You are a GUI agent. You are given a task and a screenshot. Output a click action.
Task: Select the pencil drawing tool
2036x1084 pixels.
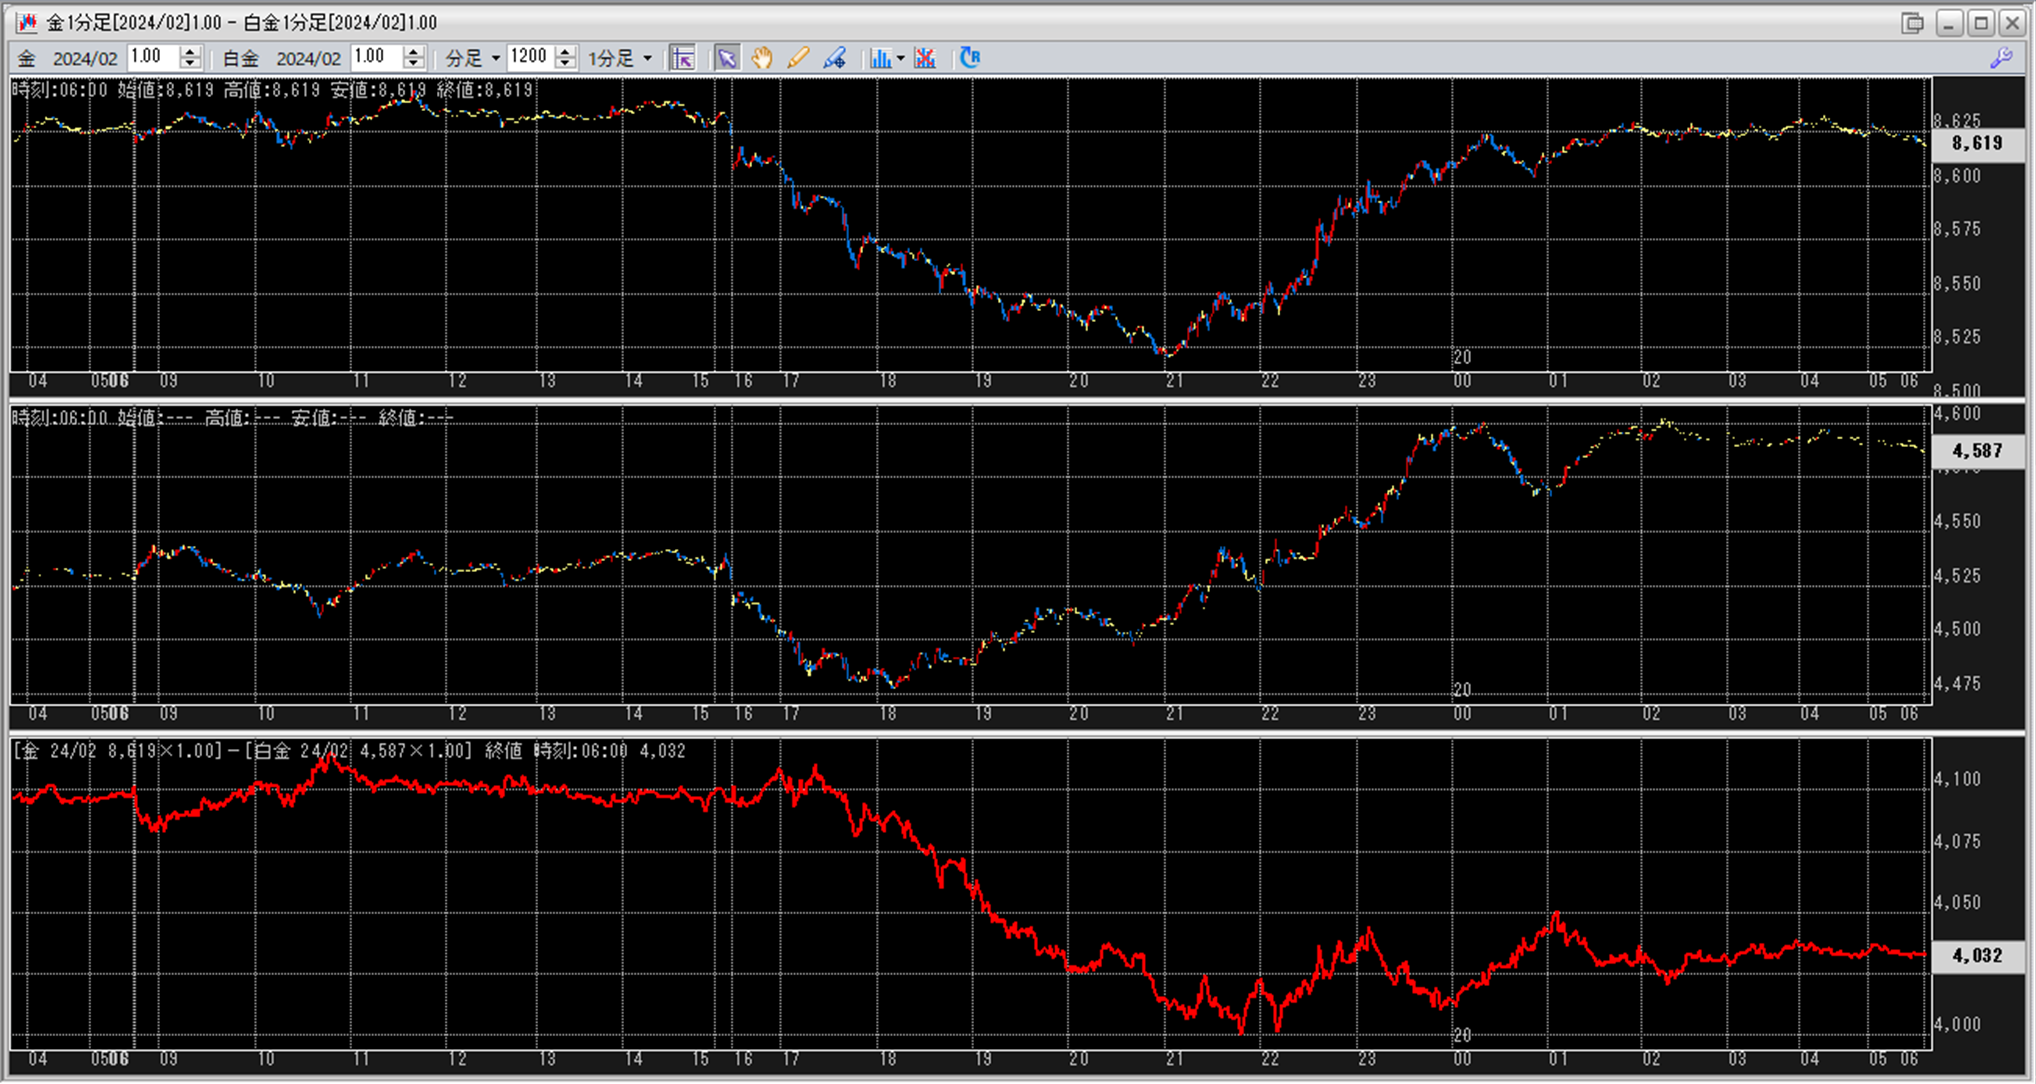point(798,58)
